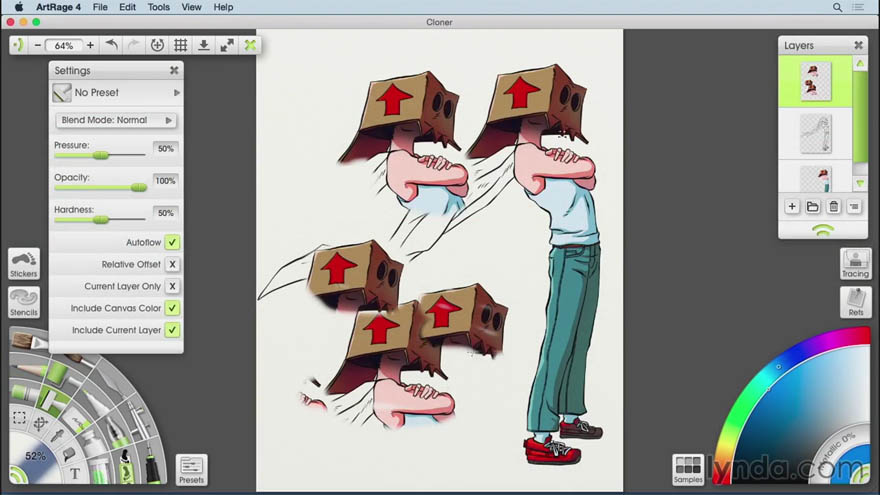Viewport: 880px width, 495px height.
Task: Click the Hardness 50% value box
Action: (x=166, y=213)
